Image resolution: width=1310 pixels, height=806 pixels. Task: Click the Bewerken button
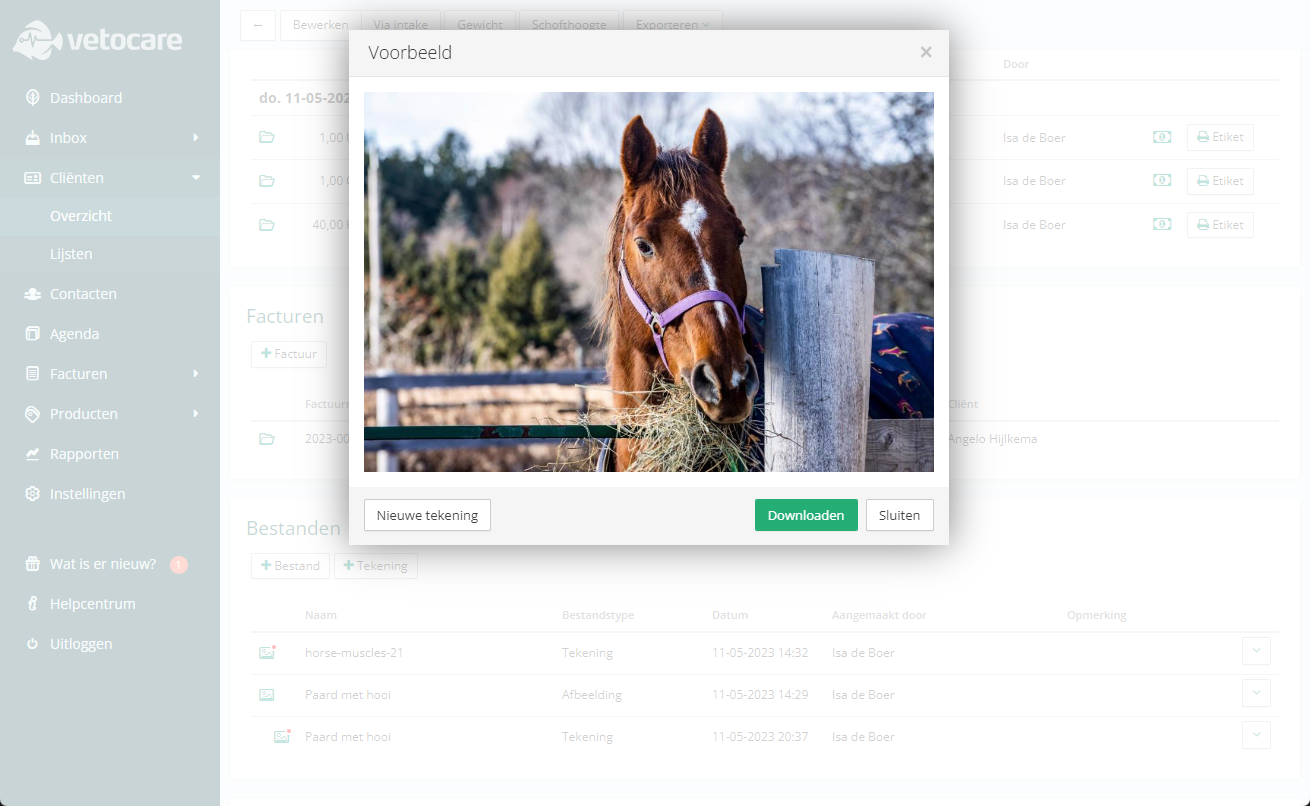click(320, 25)
